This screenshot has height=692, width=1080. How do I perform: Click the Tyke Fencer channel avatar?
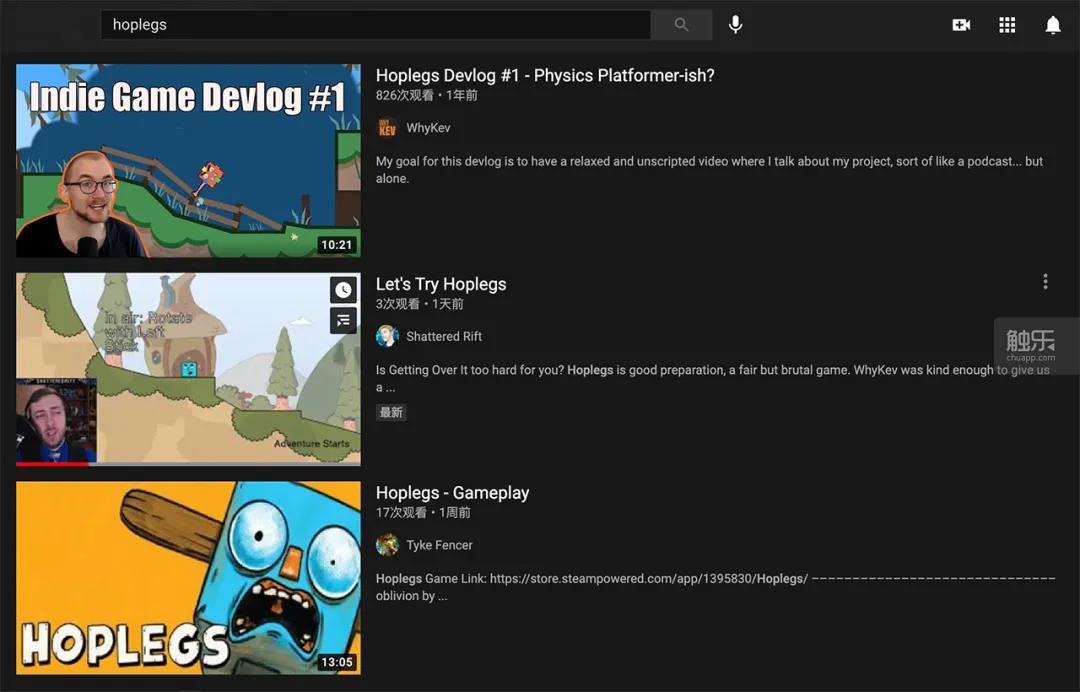387,545
